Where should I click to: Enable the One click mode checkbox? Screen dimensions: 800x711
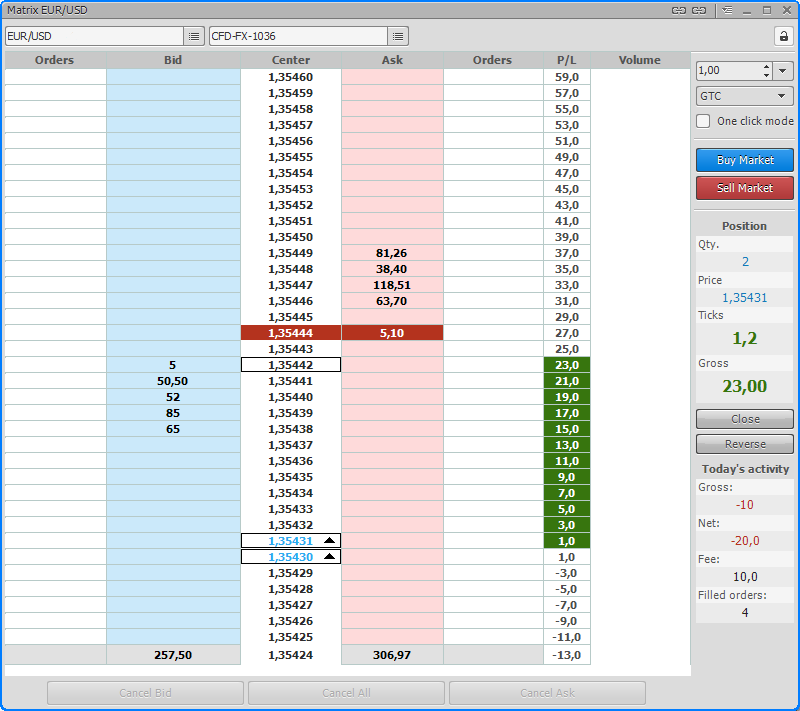[704, 121]
